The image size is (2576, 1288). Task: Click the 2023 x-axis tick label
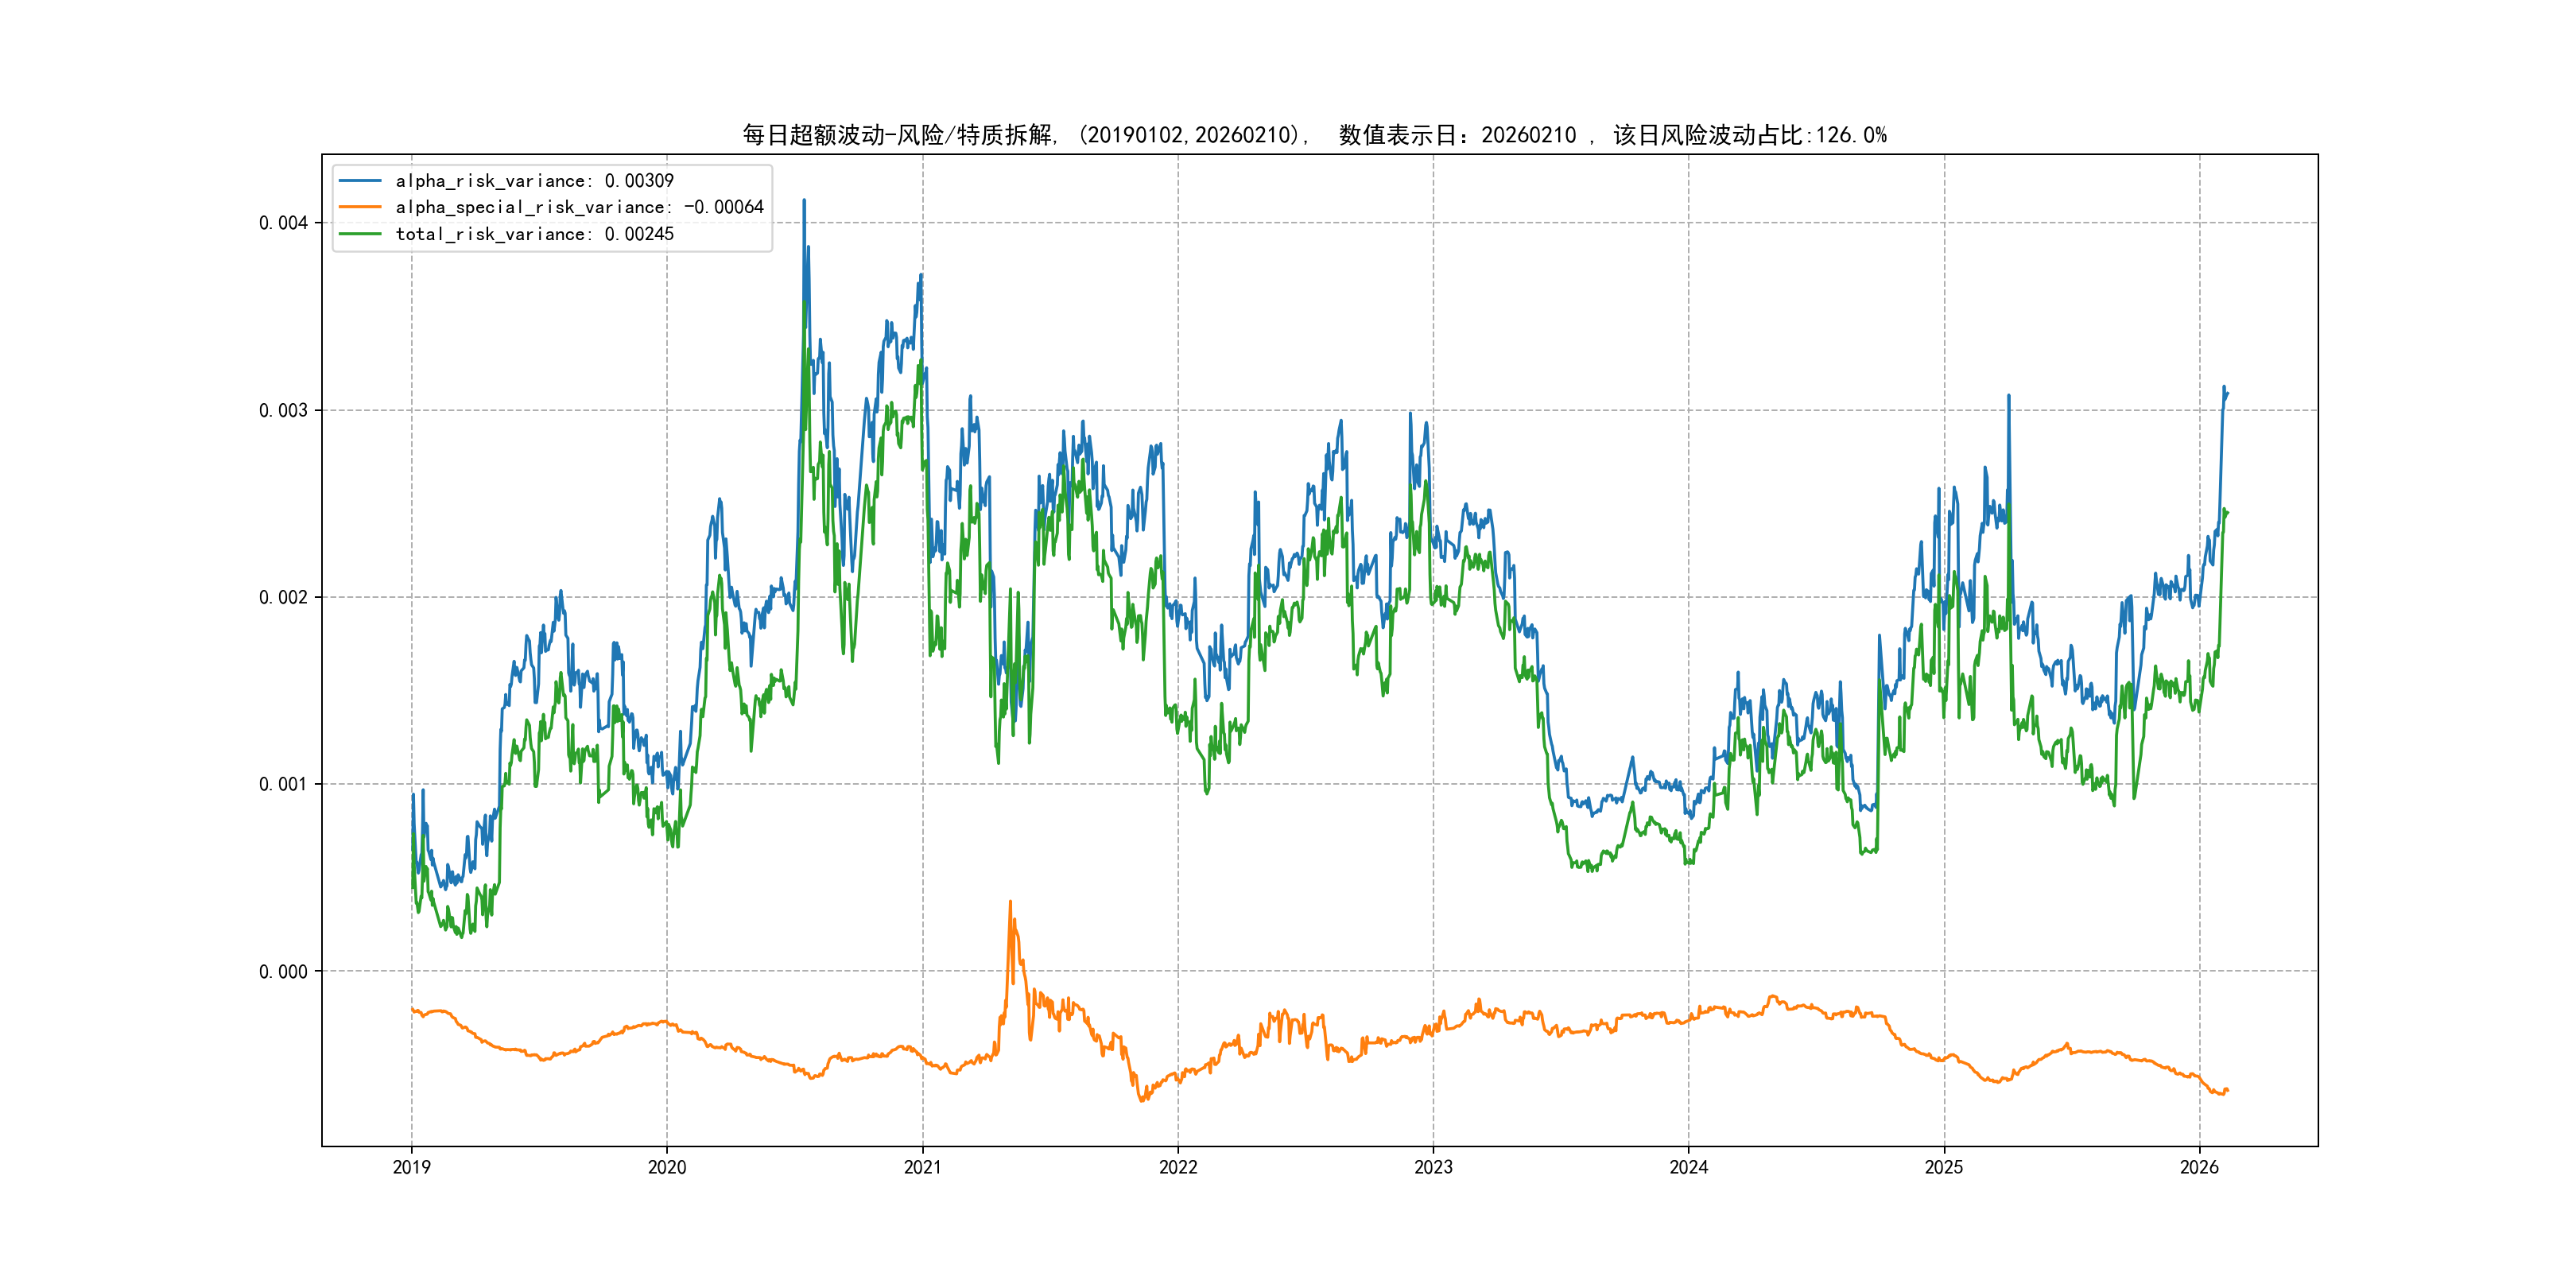(x=1433, y=1167)
